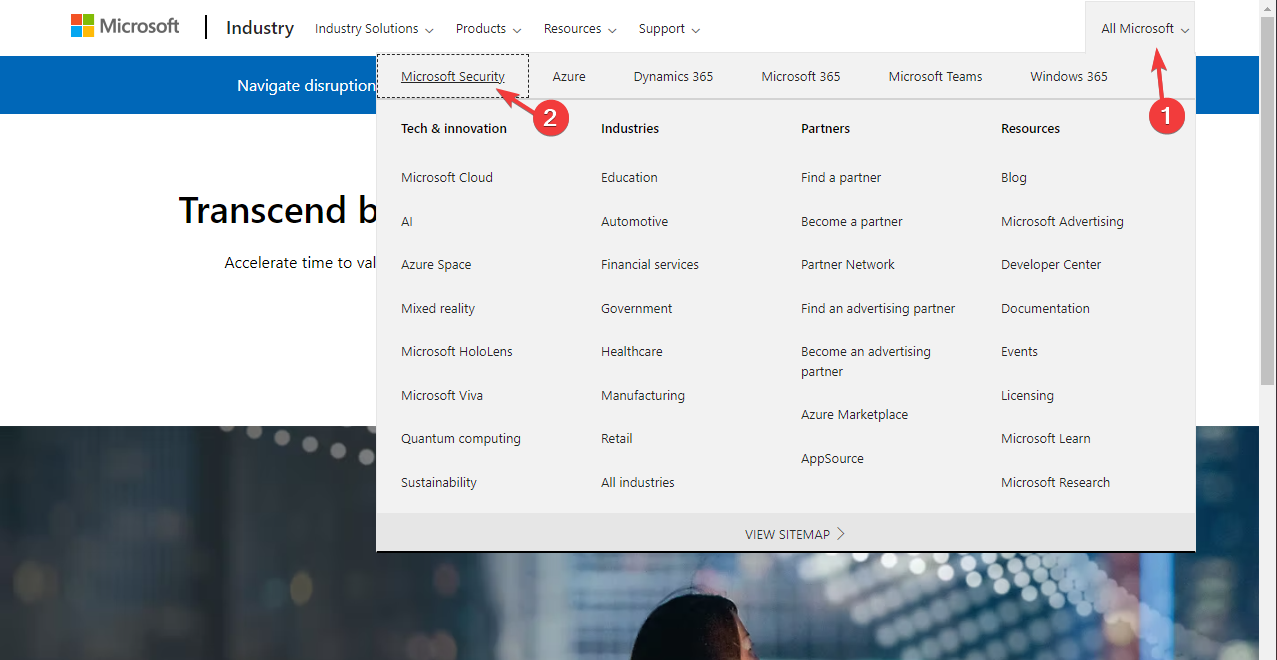Open Microsoft HoloLens link
The width and height of the screenshot is (1277, 660).
(457, 352)
